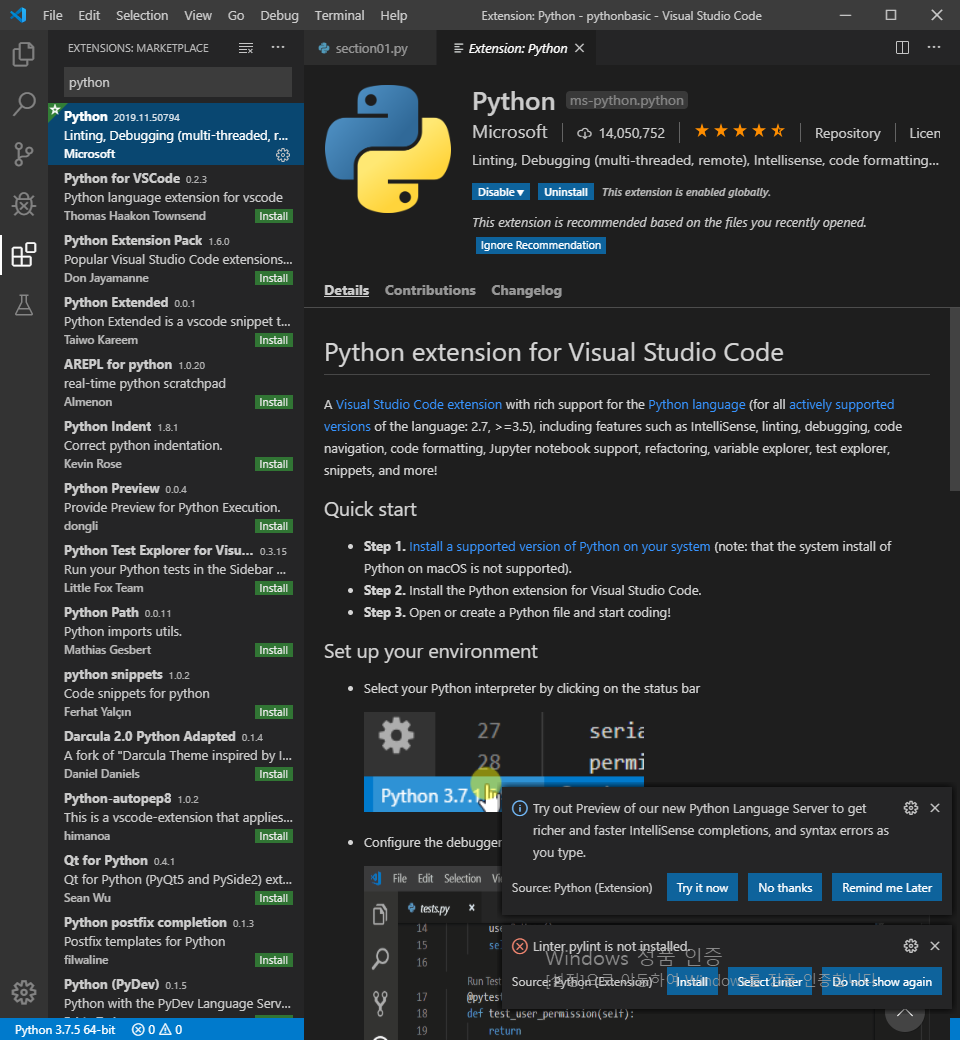
Task: Open the Source Control view
Action: tap(24, 154)
